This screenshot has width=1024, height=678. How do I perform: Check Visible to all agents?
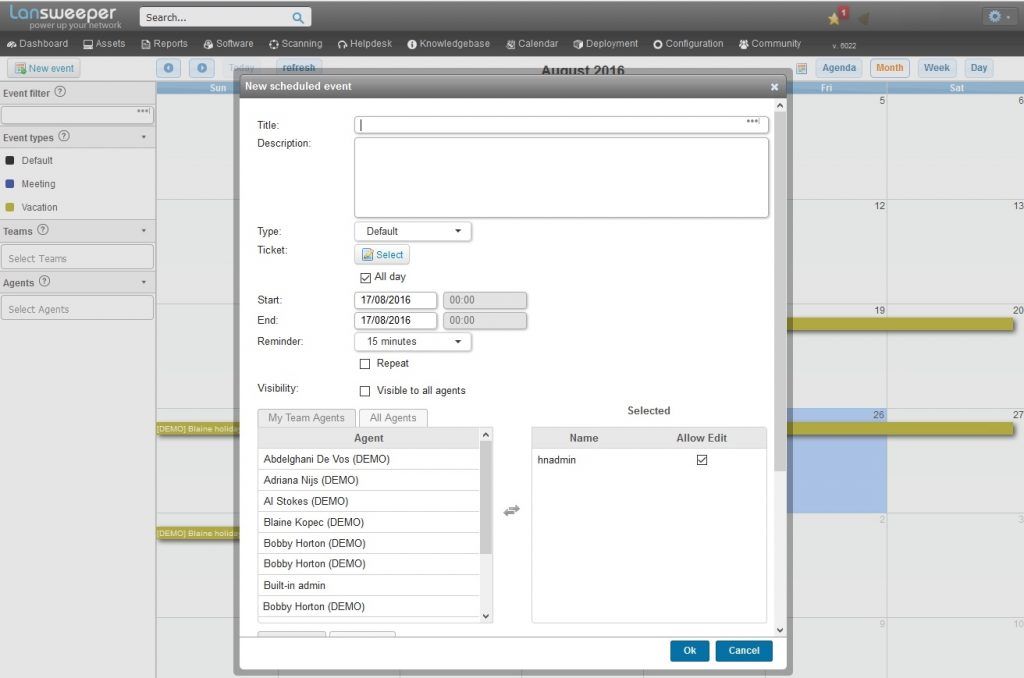tap(365, 391)
